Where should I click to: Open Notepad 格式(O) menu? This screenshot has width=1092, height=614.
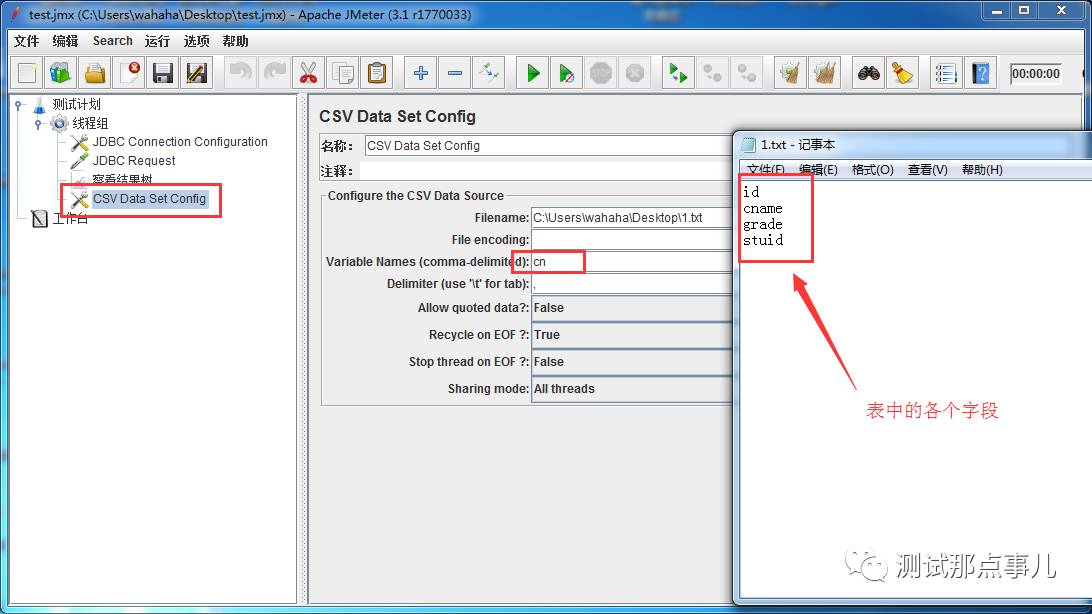[x=872, y=170]
